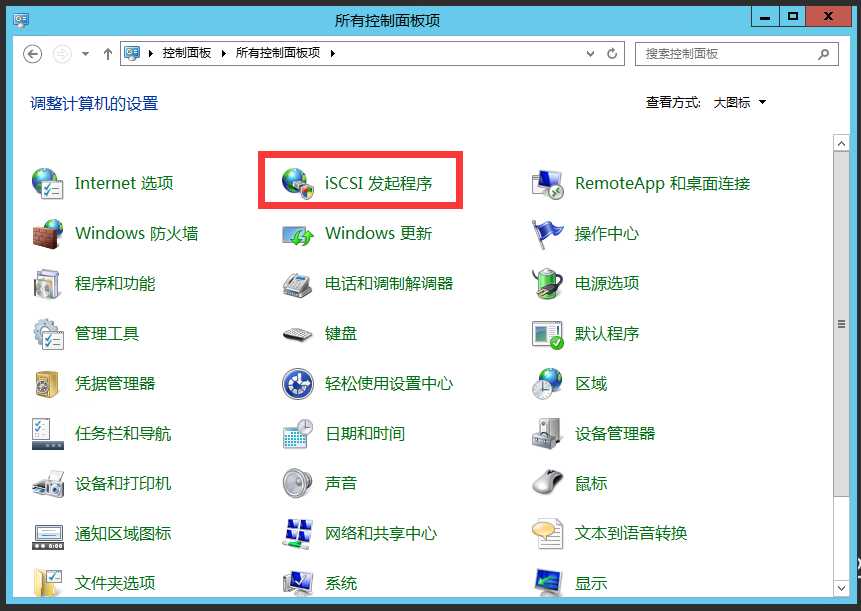Open the 键盘 keyboard icon

tap(298, 334)
